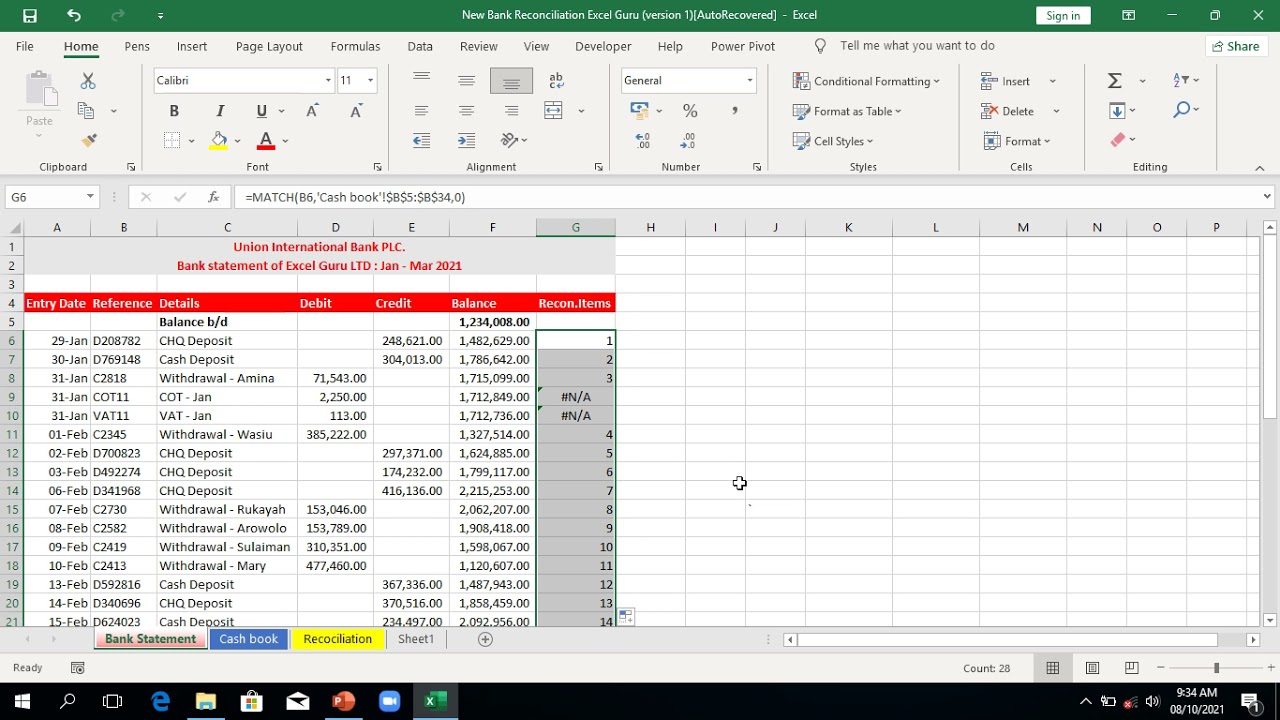The width and height of the screenshot is (1280, 720).
Task: Toggle Center horizontal alignment
Action: (x=466, y=111)
